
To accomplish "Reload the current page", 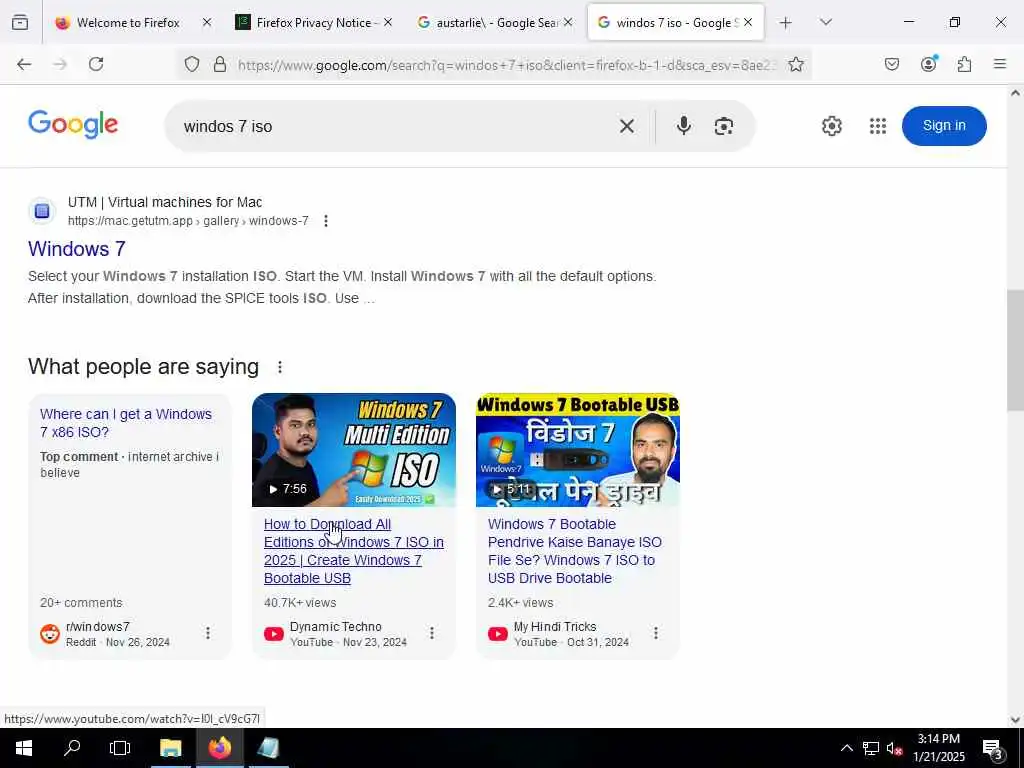I will point(96,64).
